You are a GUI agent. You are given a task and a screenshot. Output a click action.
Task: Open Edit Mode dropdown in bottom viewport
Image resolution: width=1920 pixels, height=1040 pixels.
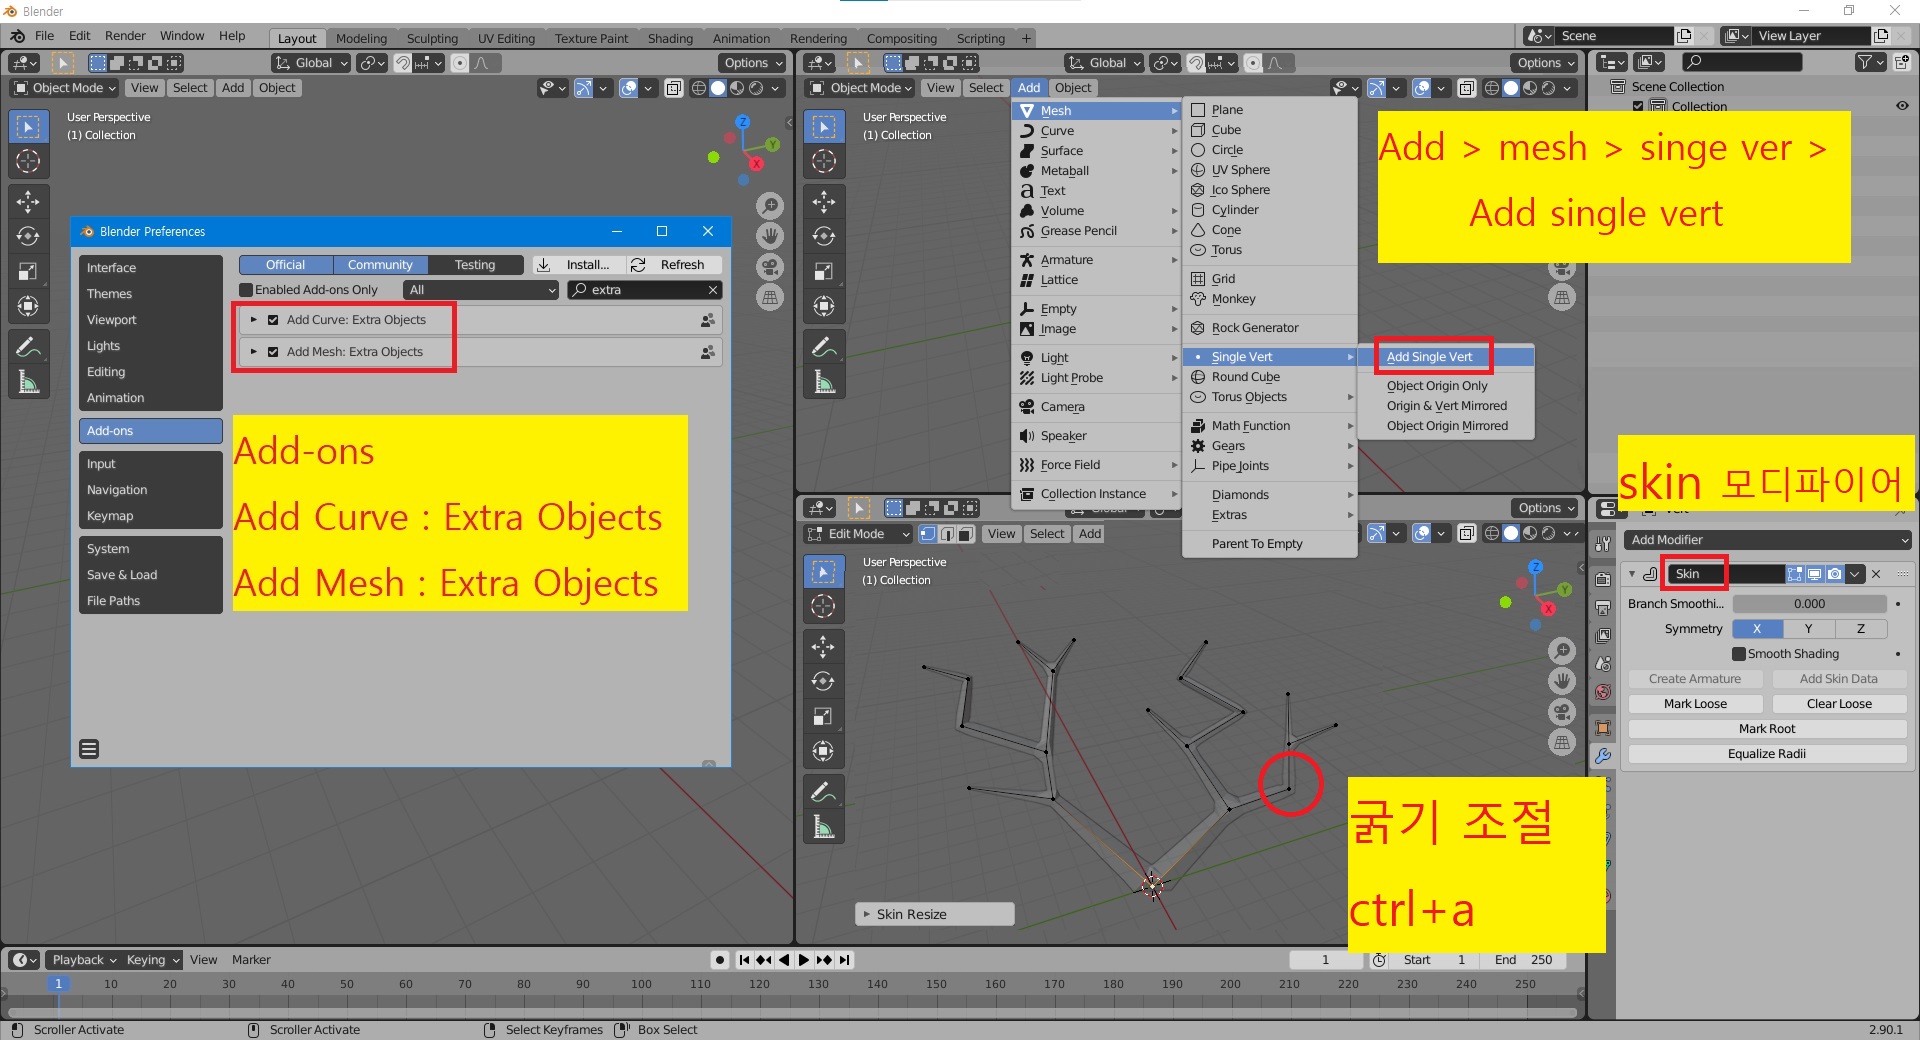pyautogui.click(x=858, y=534)
